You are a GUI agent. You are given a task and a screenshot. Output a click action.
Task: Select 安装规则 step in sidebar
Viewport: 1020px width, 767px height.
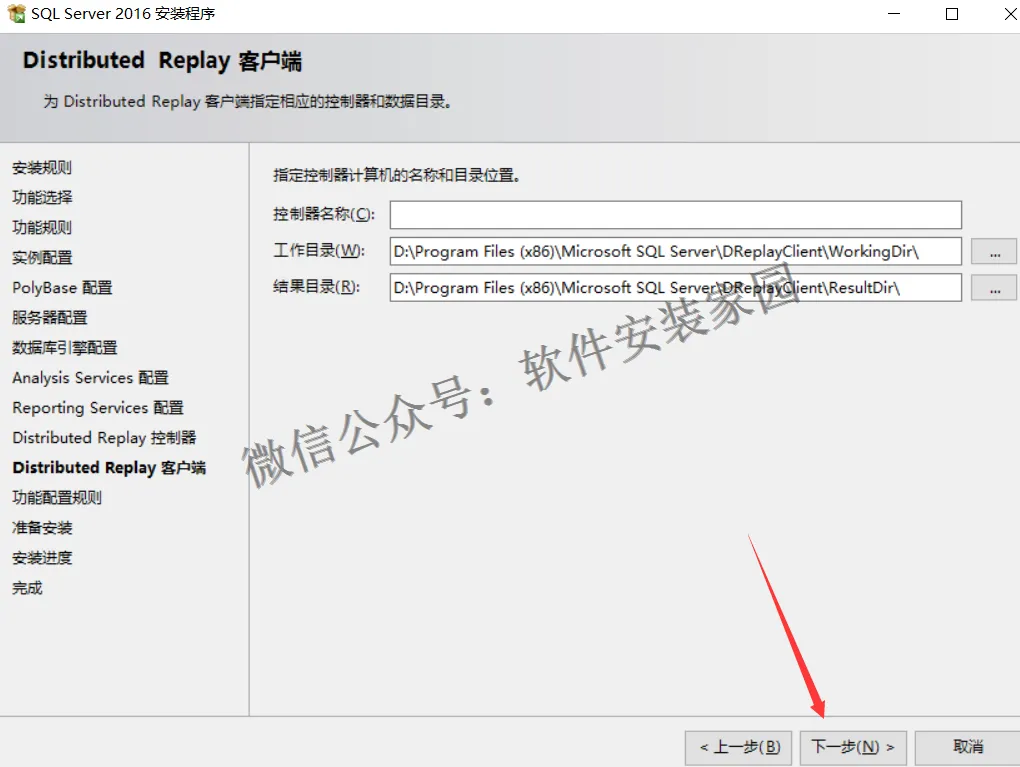pos(42,167)
